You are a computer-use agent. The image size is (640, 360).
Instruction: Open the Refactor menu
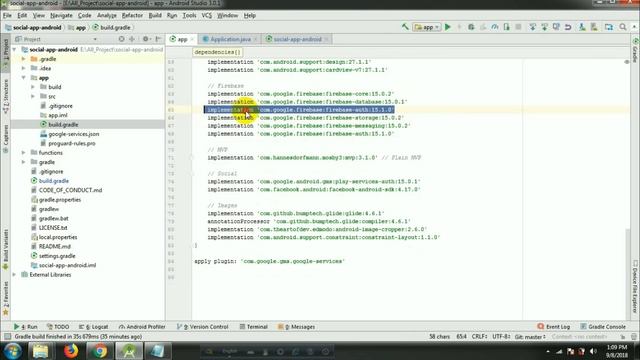tap(132, 16)
